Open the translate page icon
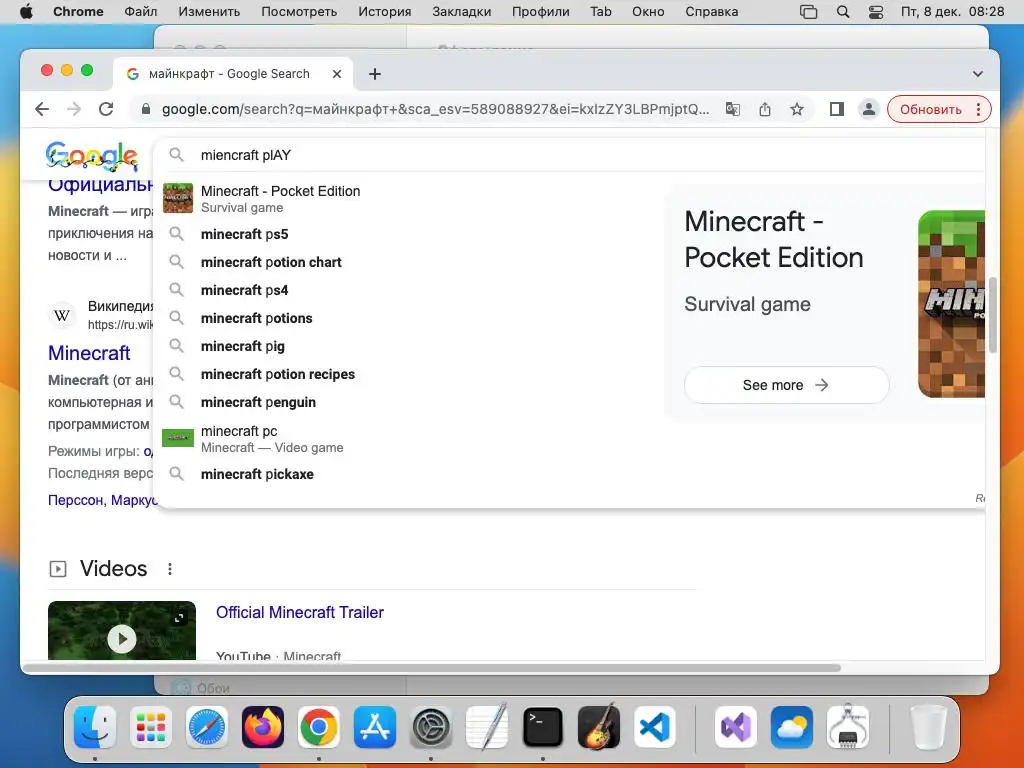This screenshot has height=768, width=1024. point(733,109)
